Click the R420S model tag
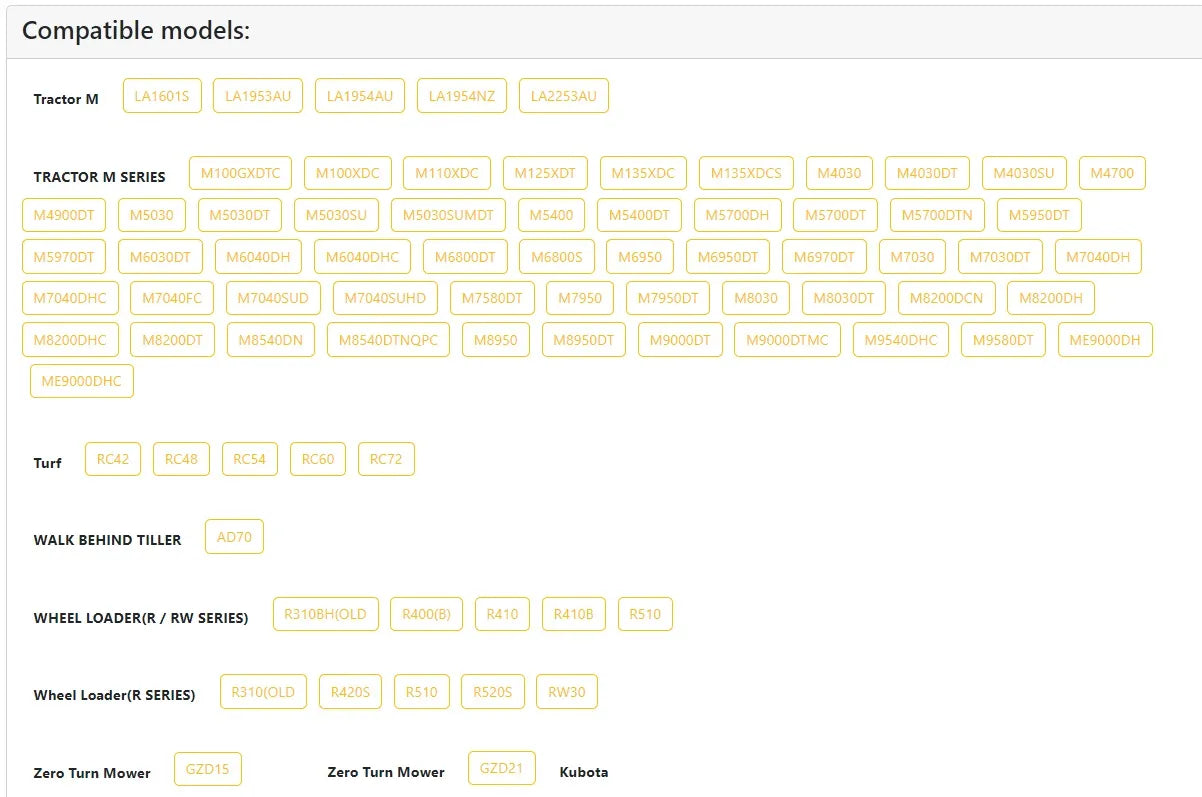The width and height of the screenshot is (1202, 797). coord(350,692)
